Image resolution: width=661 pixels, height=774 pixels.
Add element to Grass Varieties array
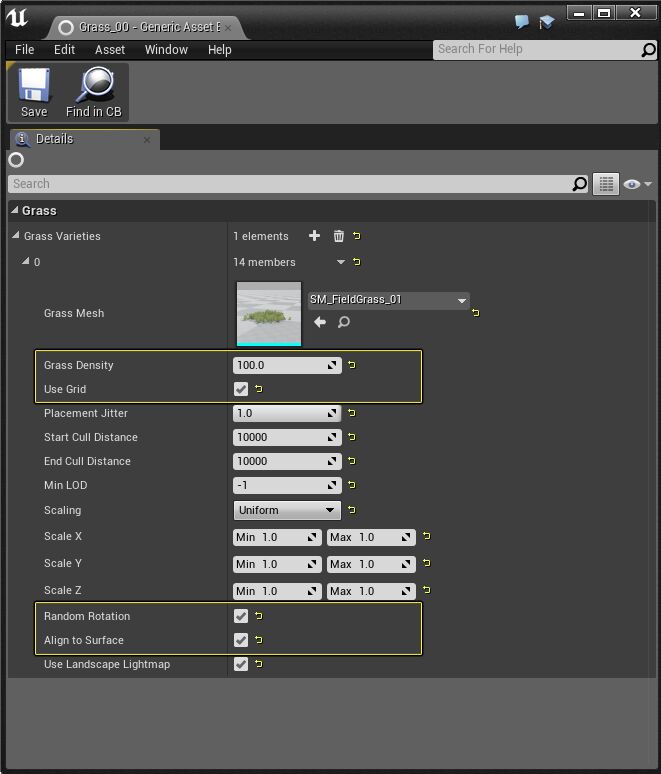coord(314,236)
